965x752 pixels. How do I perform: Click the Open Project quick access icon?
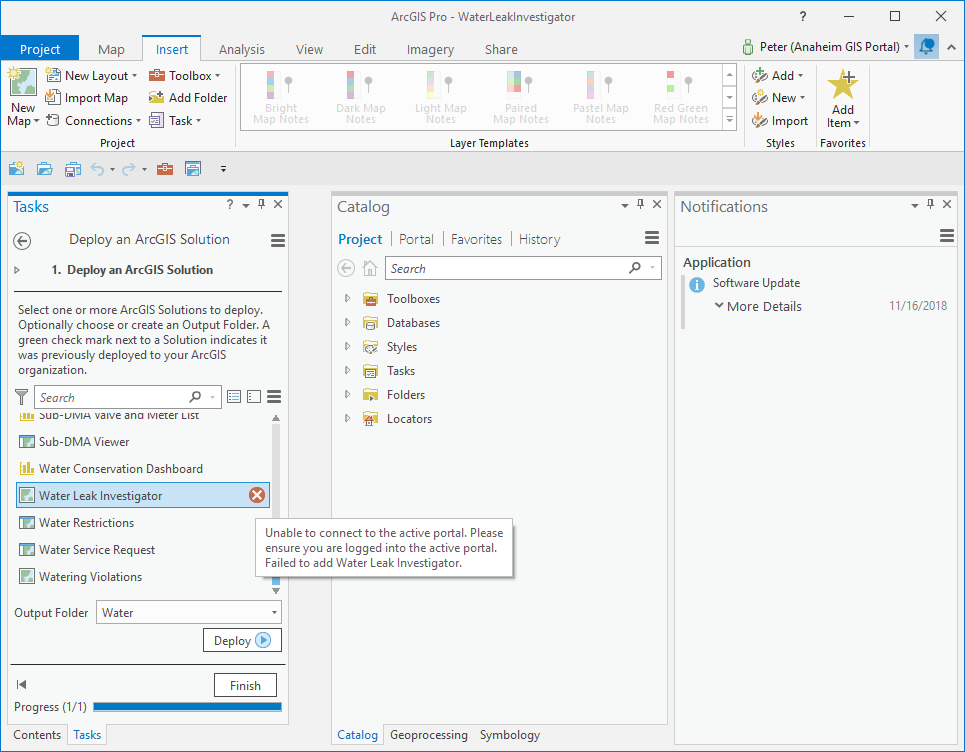(44, 169)
